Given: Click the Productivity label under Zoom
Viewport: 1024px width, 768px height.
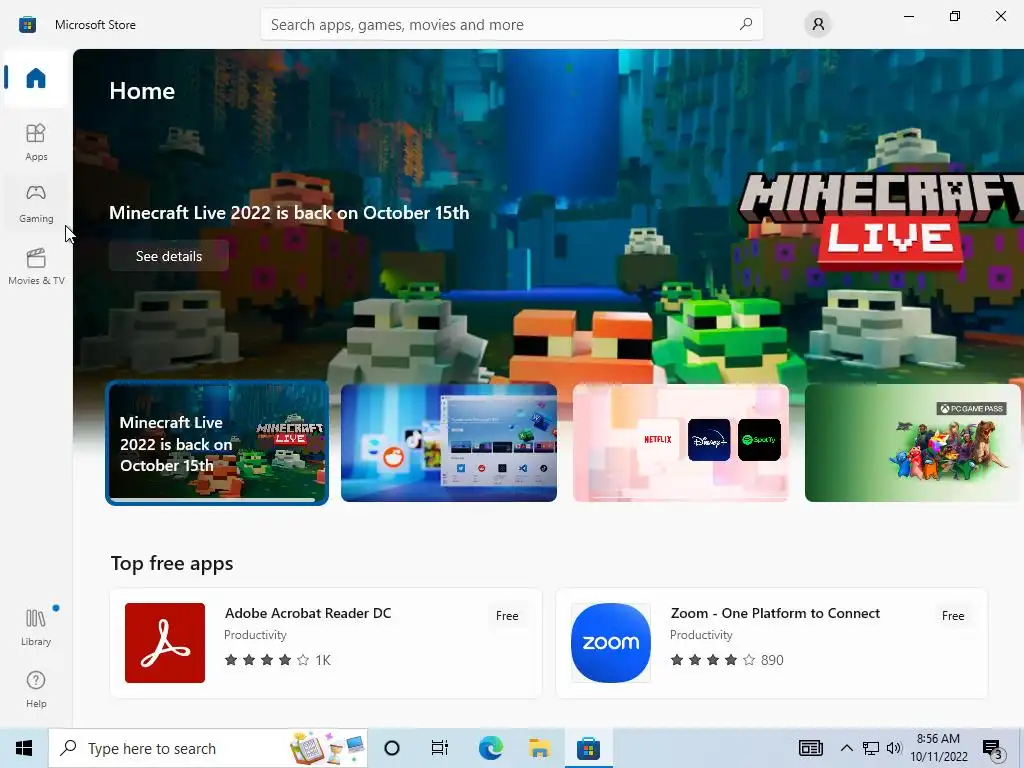Looking at the screenshot, I should coord(701,635).
